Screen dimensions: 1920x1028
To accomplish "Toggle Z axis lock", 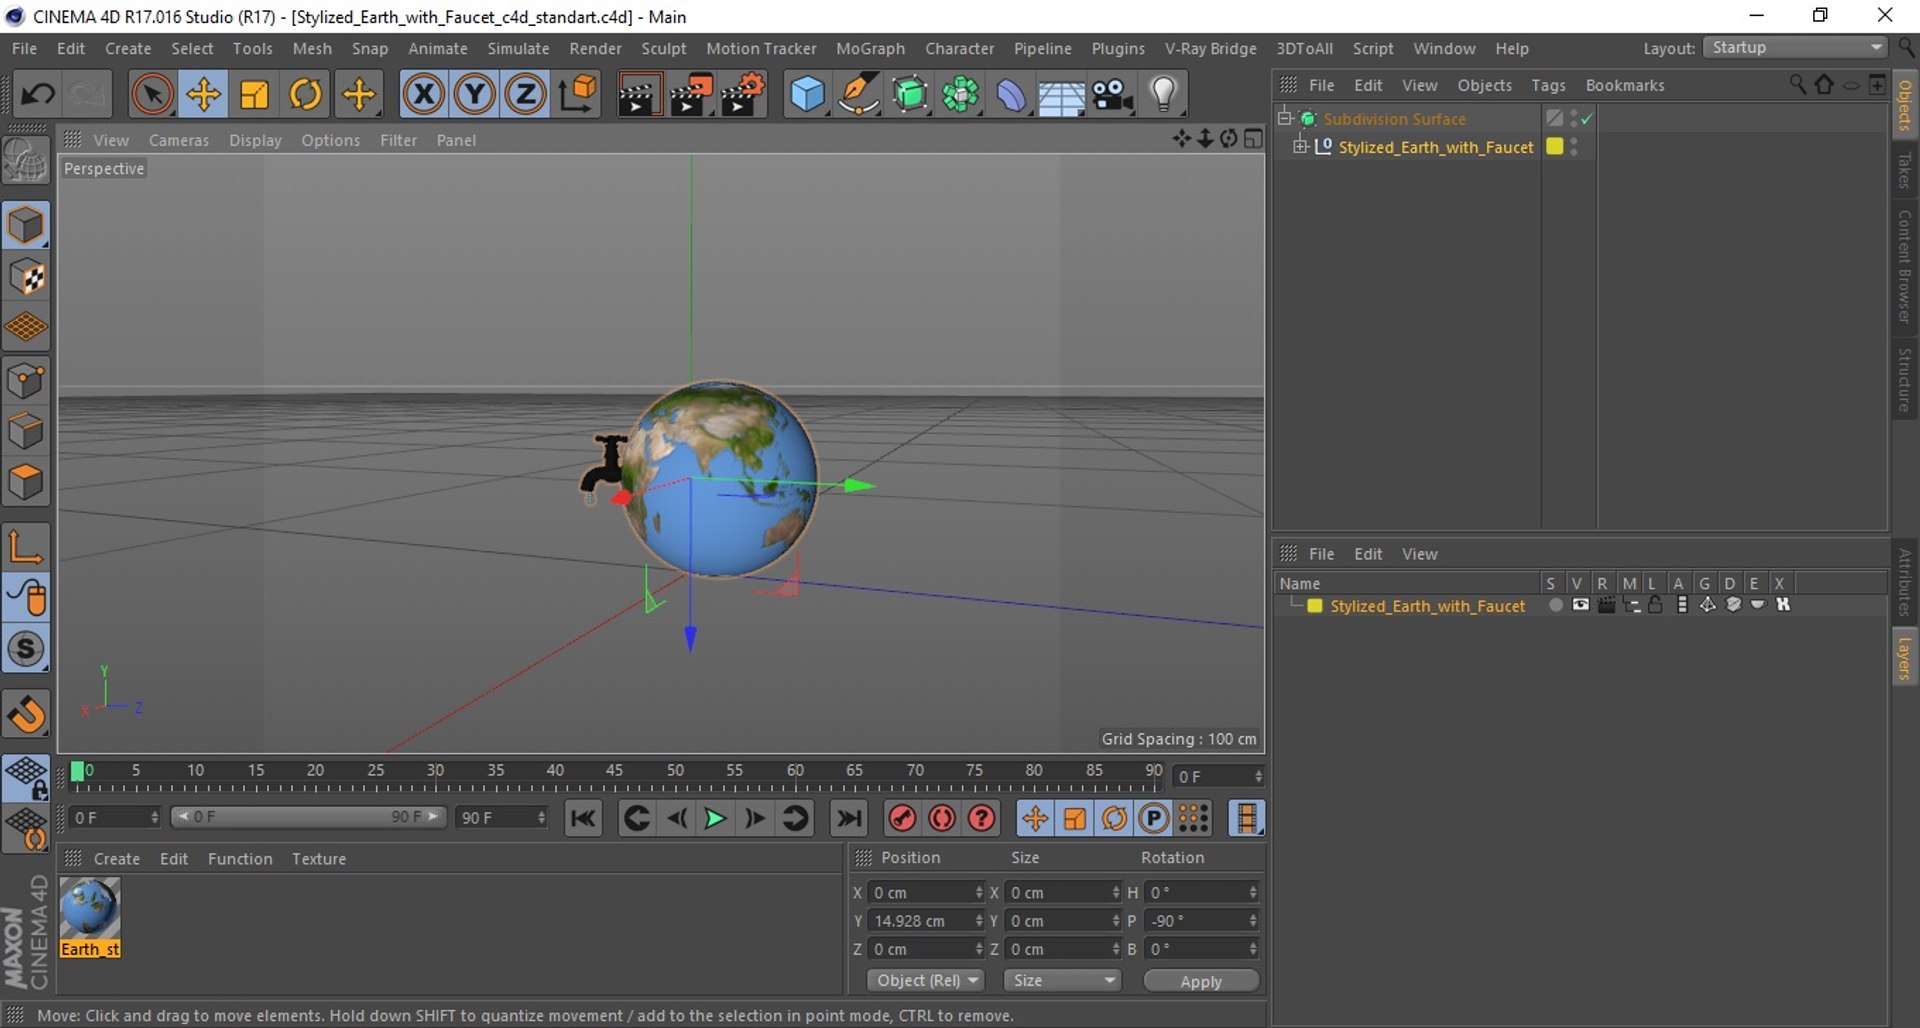I will [x=525, y=95].
